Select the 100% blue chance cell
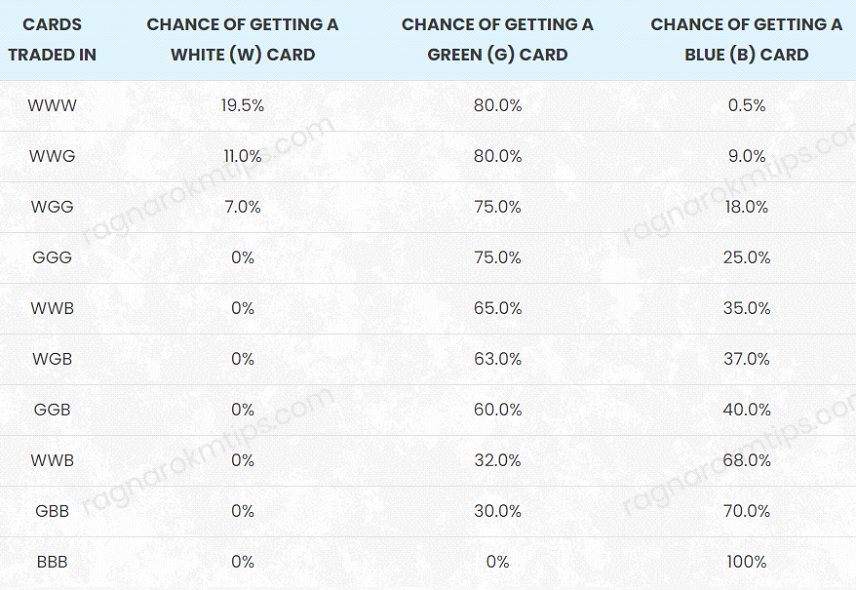856x590 pixels. click(746, 562)
